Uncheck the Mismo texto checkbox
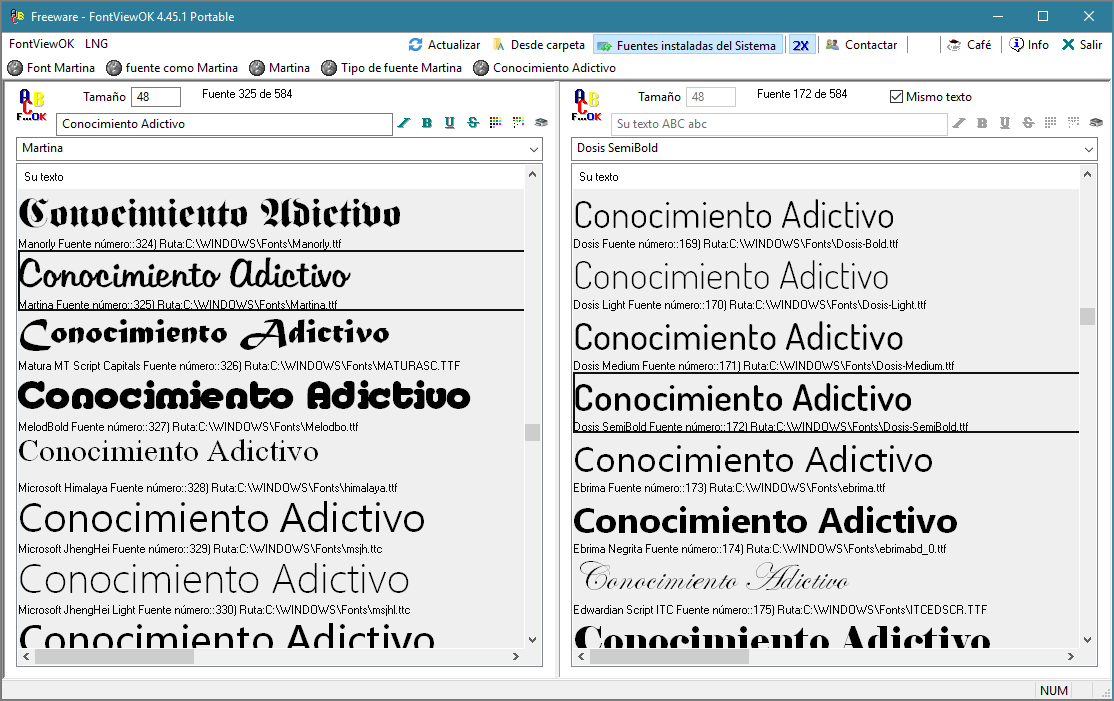 (897, 97)
